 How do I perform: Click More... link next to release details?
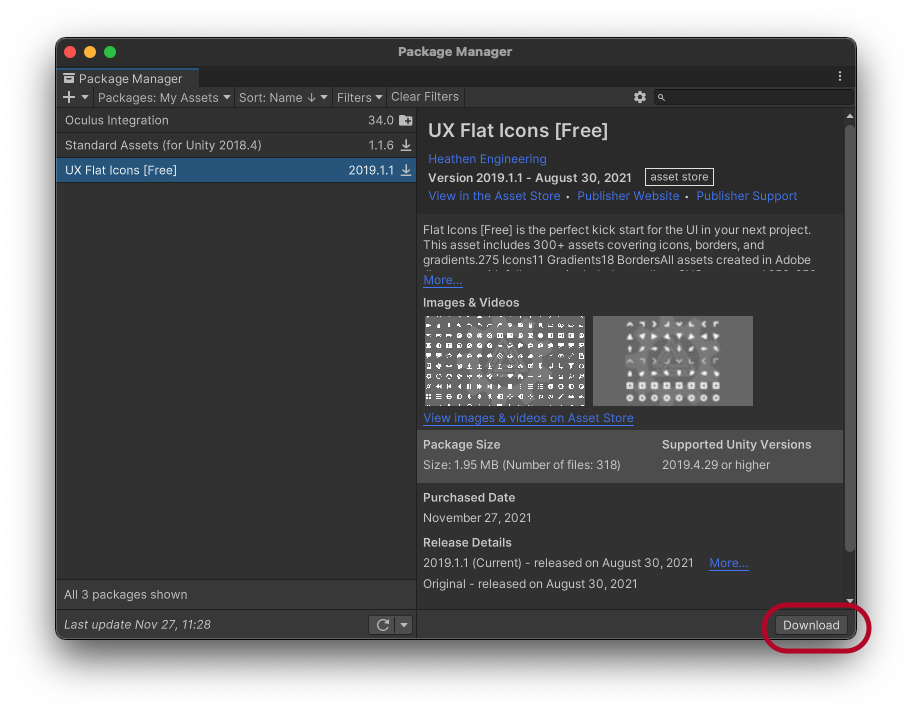tap(729, 563)
